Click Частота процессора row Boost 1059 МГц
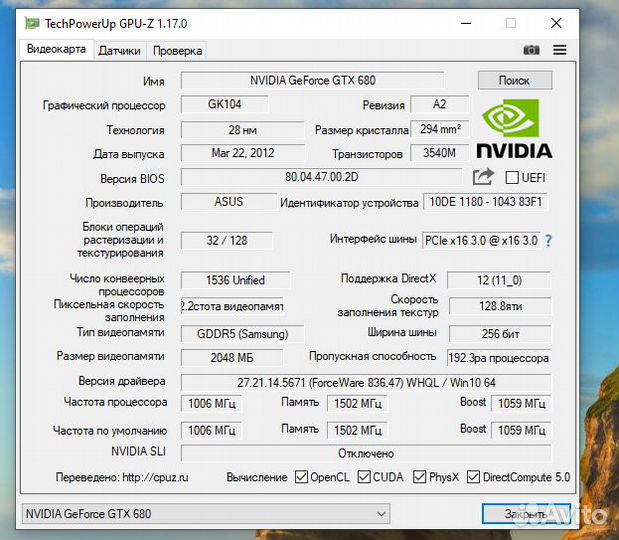This screenshot has width=619, height=540. coord(521,403)
